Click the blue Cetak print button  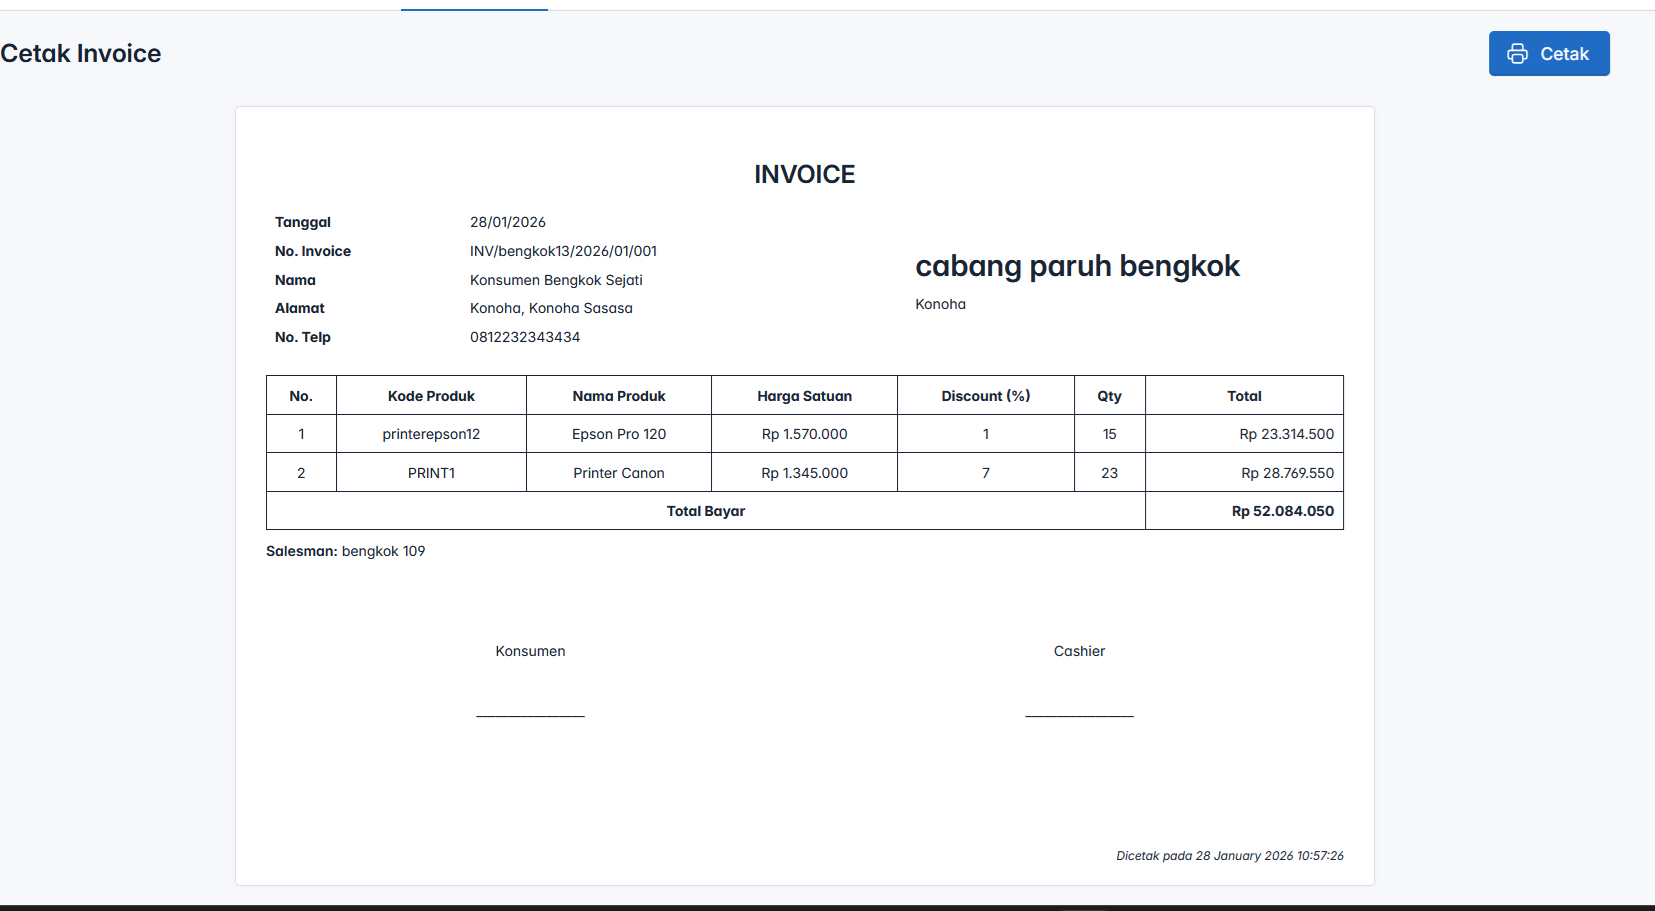click(x=1549, y=53)
